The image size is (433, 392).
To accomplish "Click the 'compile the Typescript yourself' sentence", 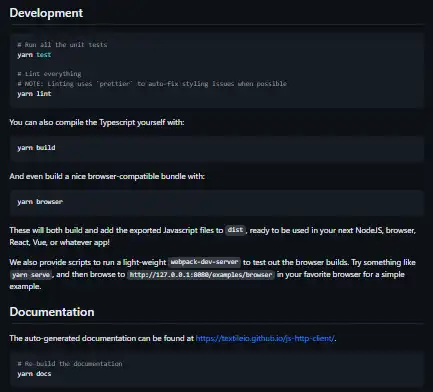I will [97, 122].
